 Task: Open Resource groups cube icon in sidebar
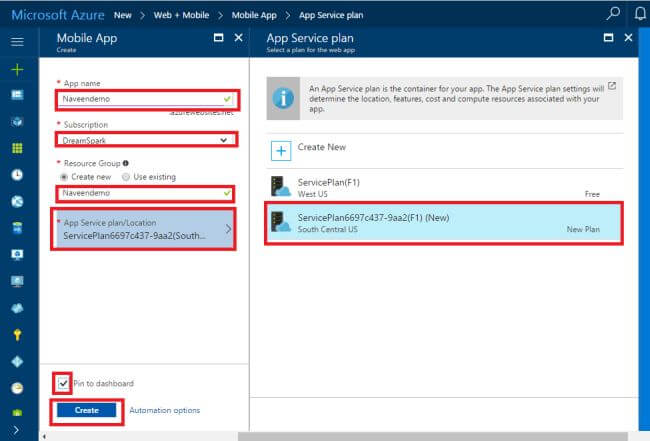click(x=17, y=121)
